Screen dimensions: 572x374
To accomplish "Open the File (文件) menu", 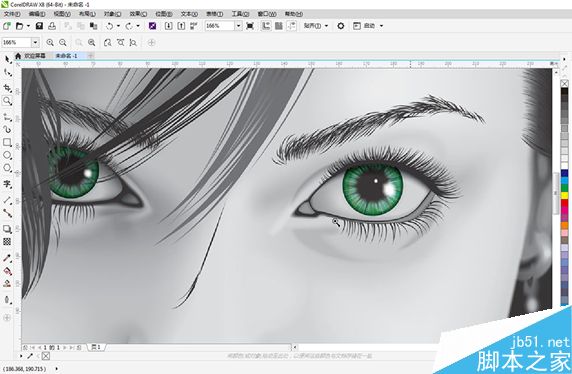I will [x=12, y=14].
